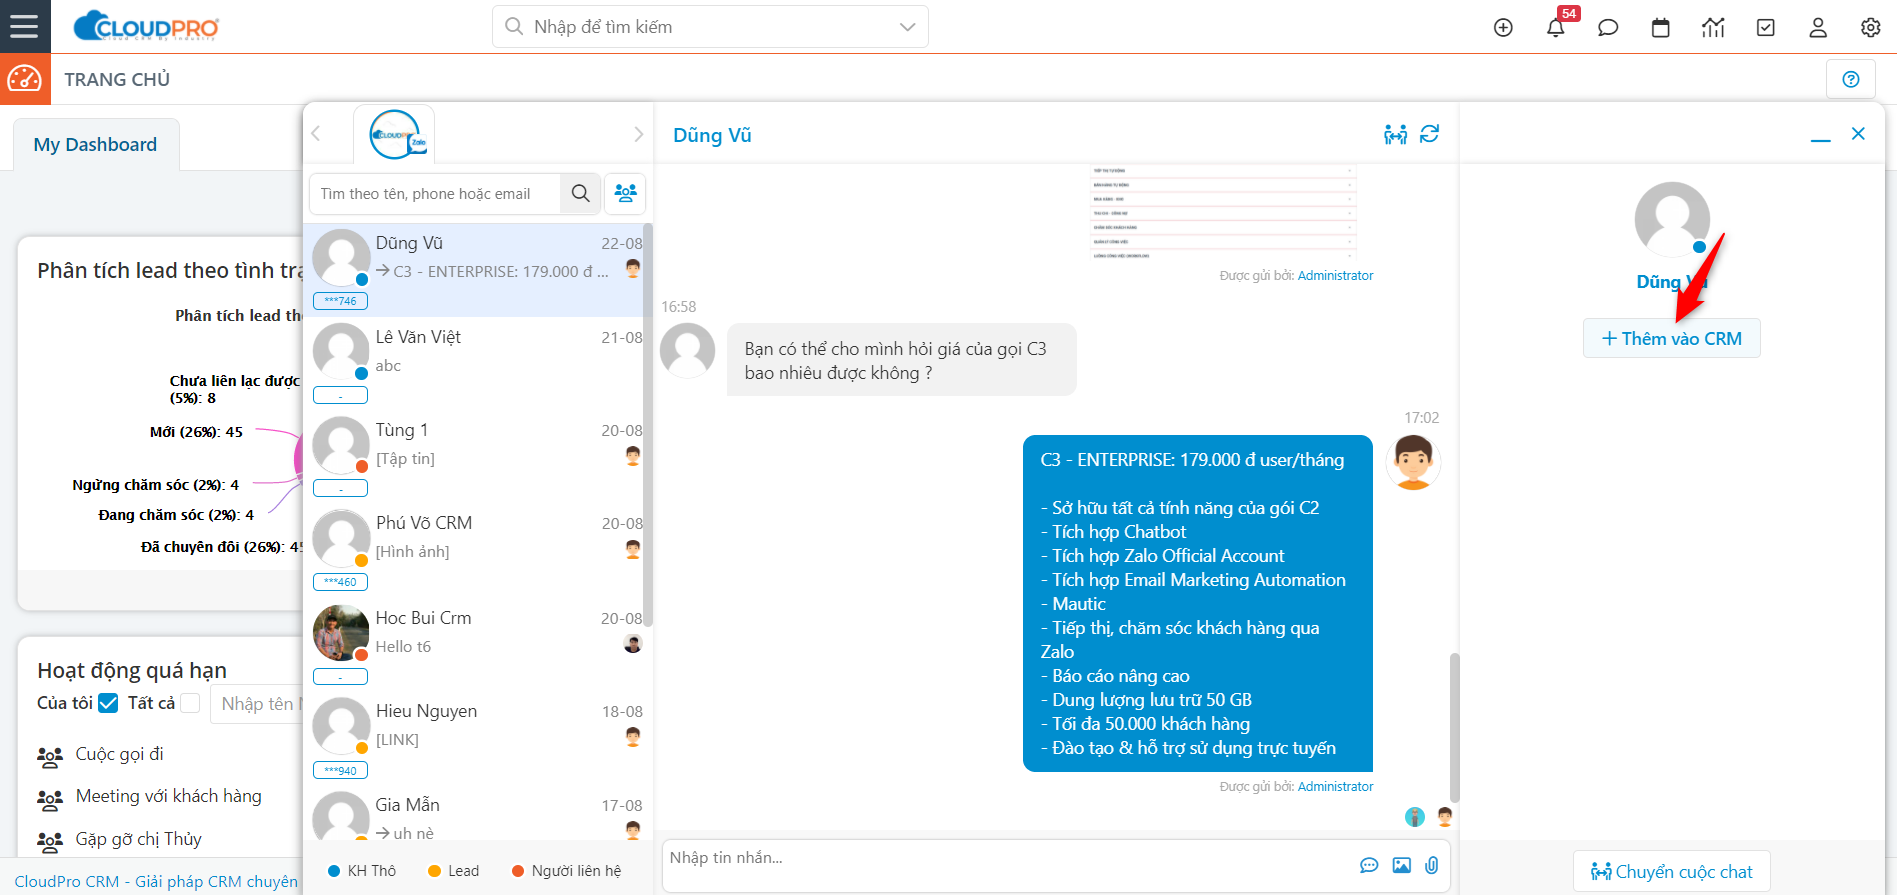
Task: Focus the global search field
Action: (x=710, y=27)
